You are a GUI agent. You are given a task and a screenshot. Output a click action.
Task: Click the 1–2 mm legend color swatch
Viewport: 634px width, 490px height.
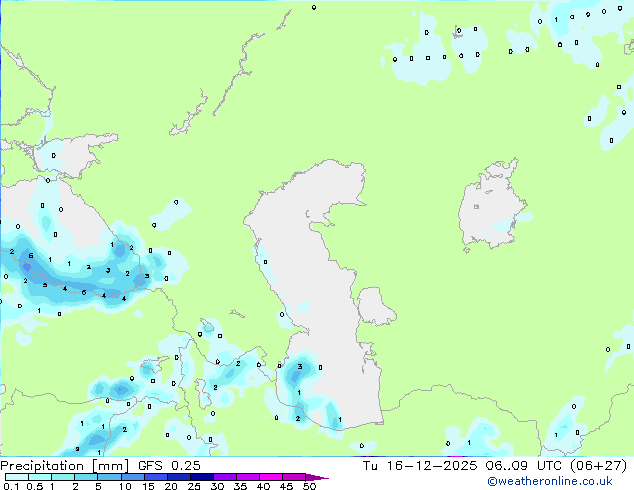coord(63,477)
